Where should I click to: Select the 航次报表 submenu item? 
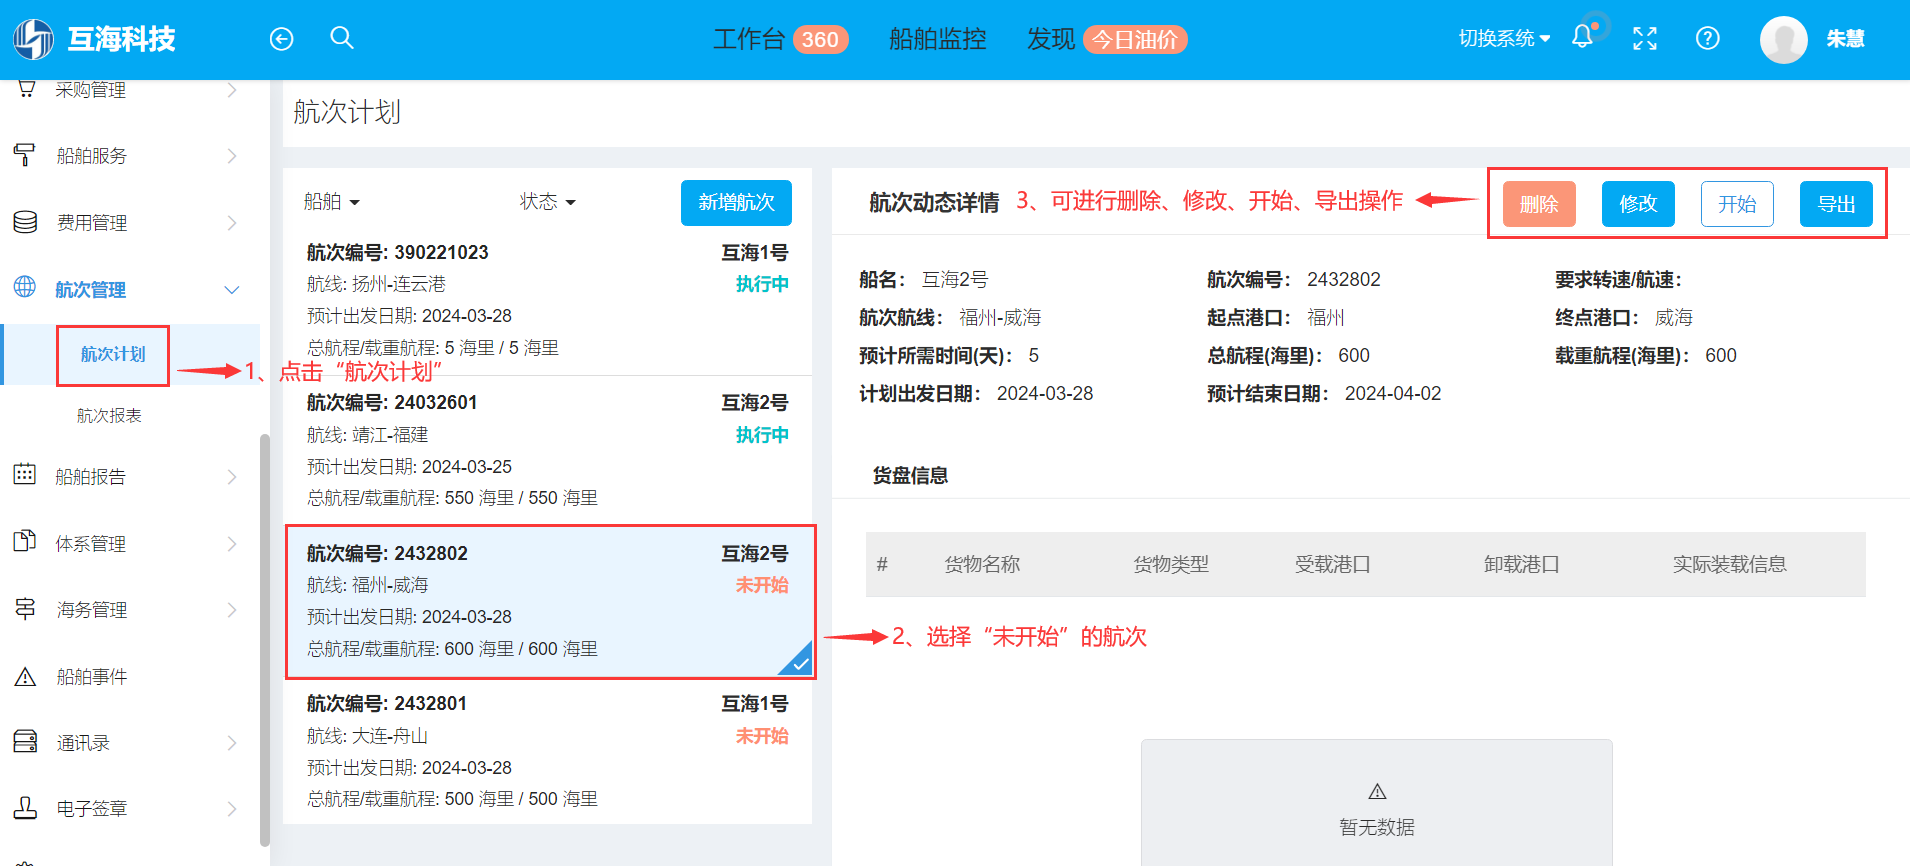pyautogui.click(x=109, y=415)
